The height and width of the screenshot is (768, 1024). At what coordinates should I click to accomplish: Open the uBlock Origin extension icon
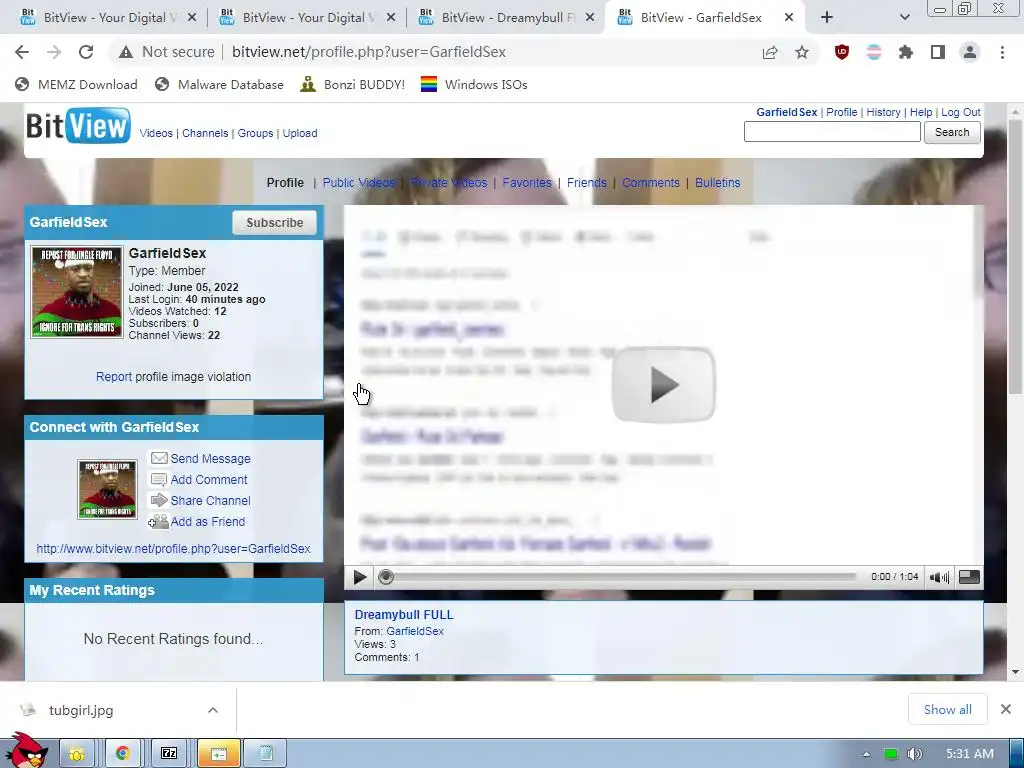[x=842, y=52]
